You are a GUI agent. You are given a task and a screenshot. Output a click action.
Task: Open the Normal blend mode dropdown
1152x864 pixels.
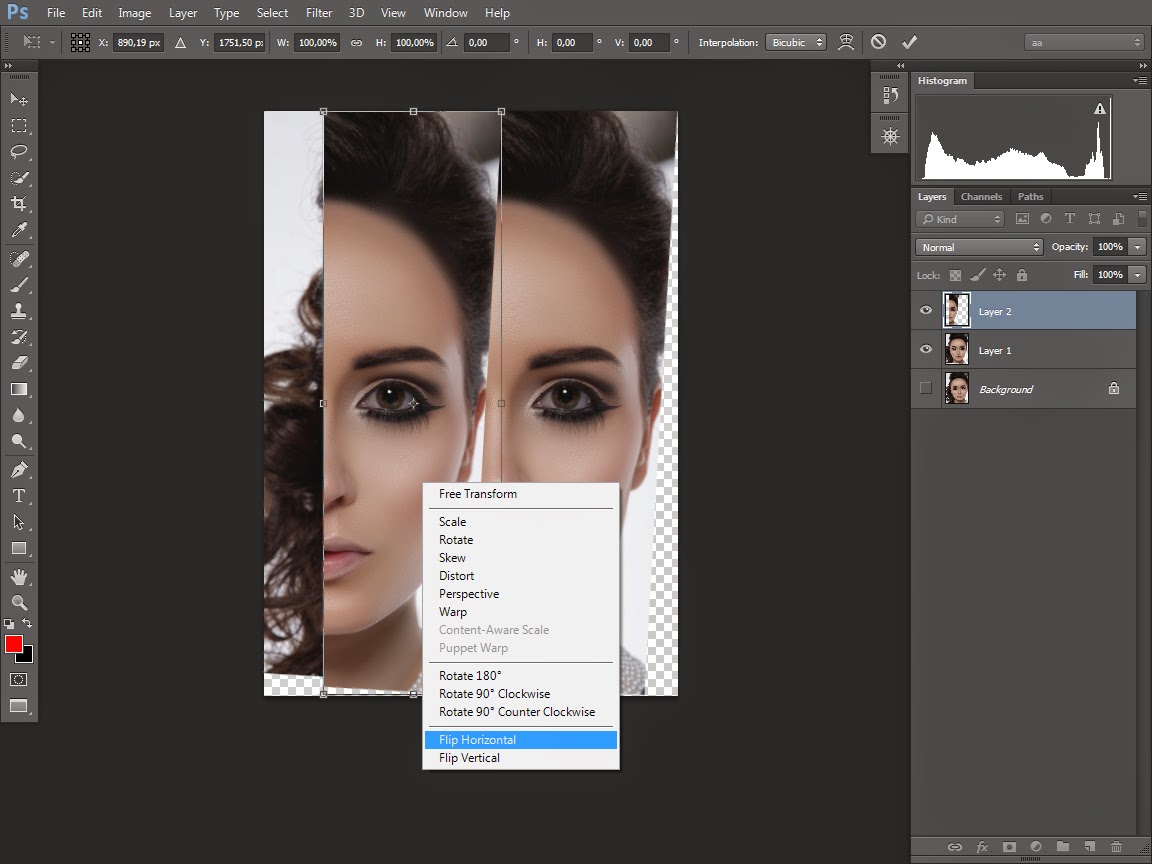(979, 247)
